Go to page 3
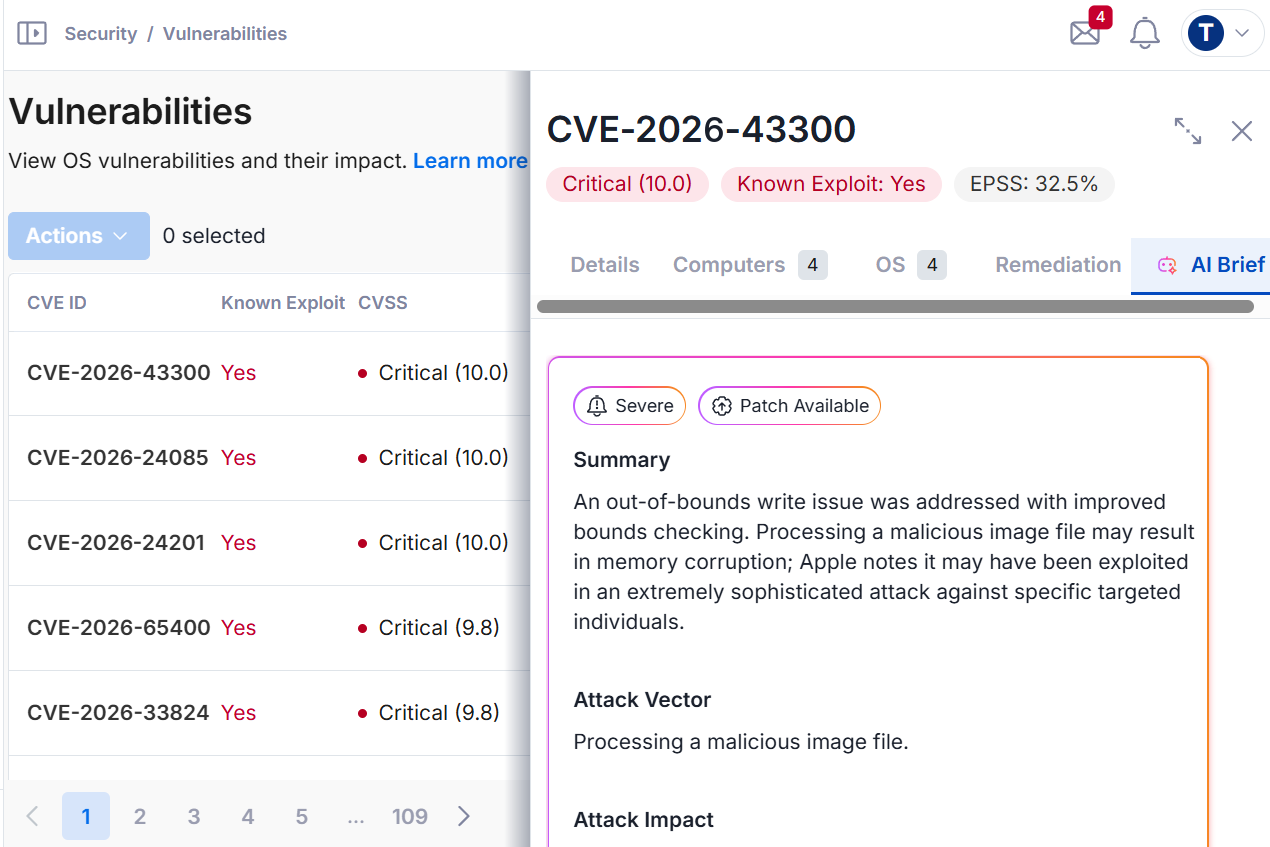Image resolution: width=1270 pixels, height=847 pixels. pos(194,816)
